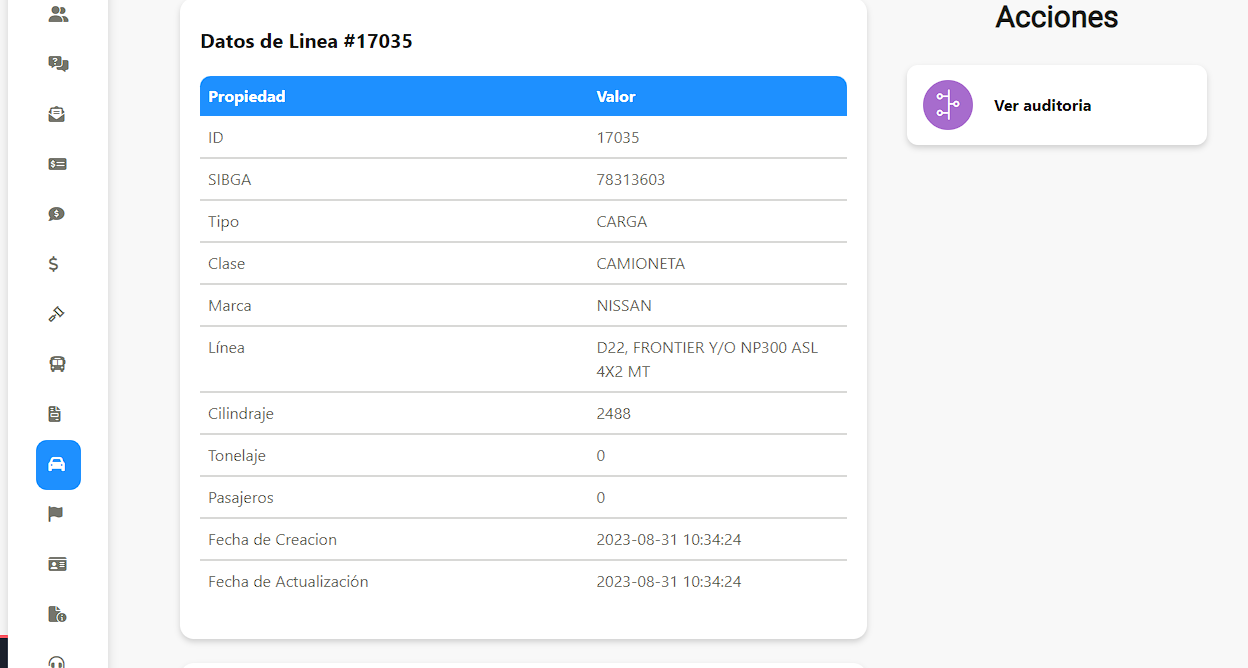Image resolution: width=1248 pixels, height=668 pixels.
Task: Click the Clase property label
Action: click(227, 264)
